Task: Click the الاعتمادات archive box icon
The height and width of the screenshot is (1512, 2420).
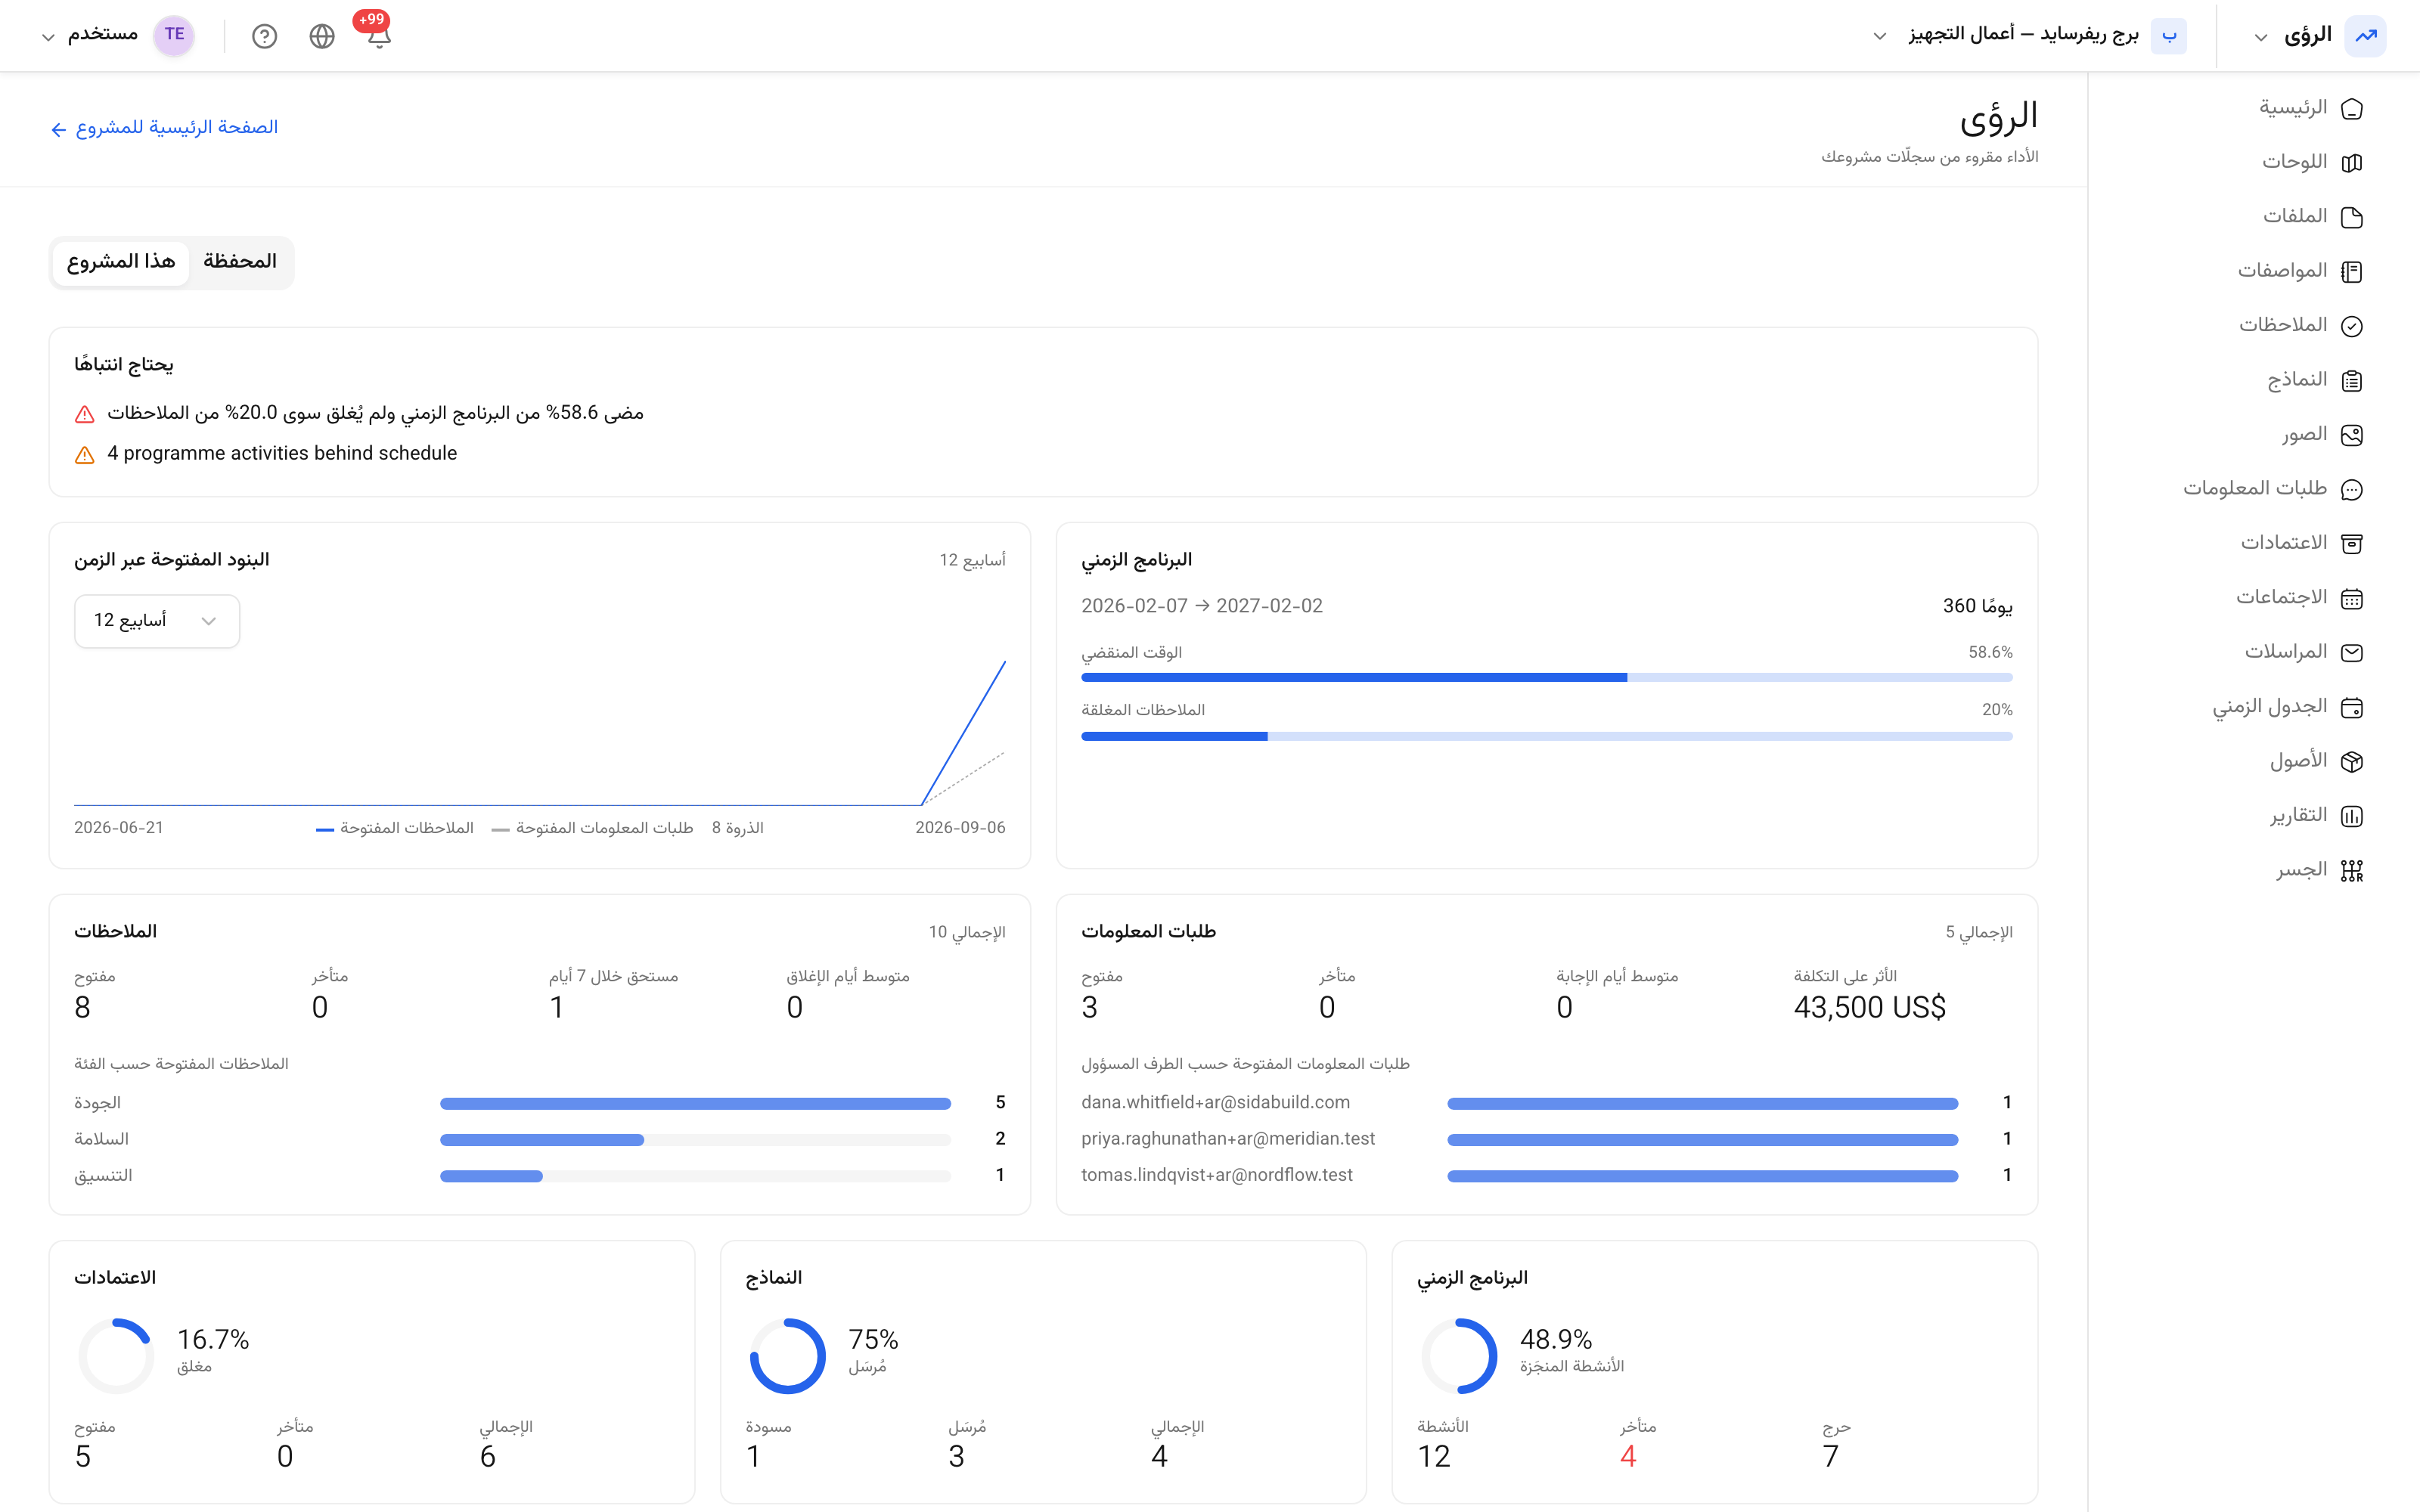Action: [x=2352, y=543]
